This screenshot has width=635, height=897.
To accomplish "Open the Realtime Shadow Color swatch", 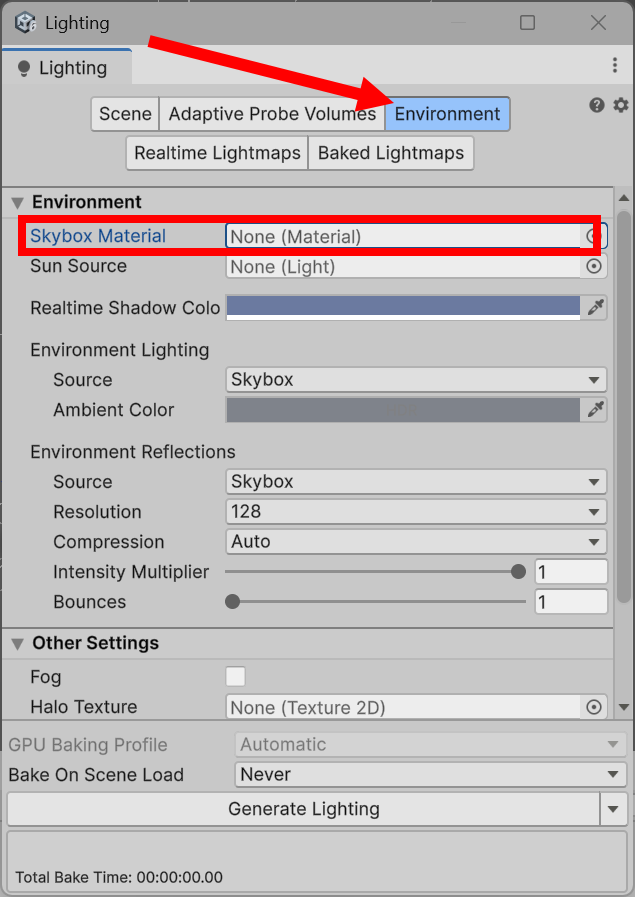I will [403, 308].
